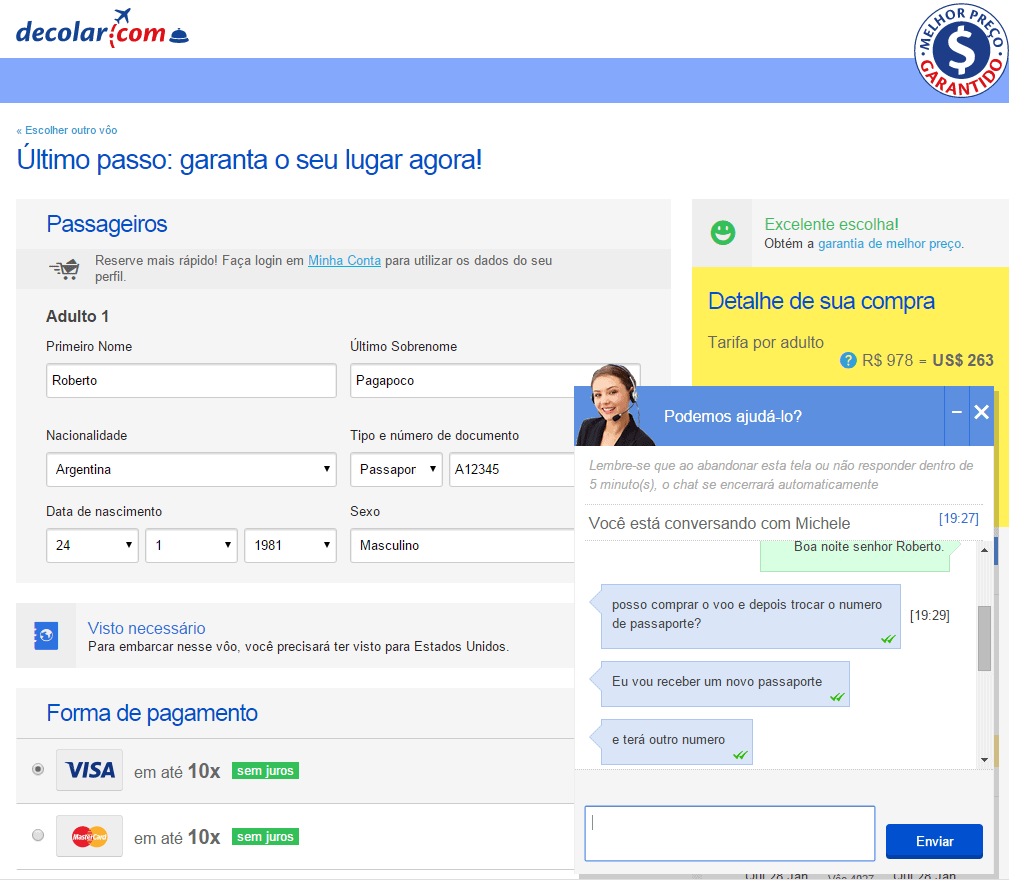Click the blue question mark help icon
Viewport: 1009px width, 880px height.
point(848,360)
